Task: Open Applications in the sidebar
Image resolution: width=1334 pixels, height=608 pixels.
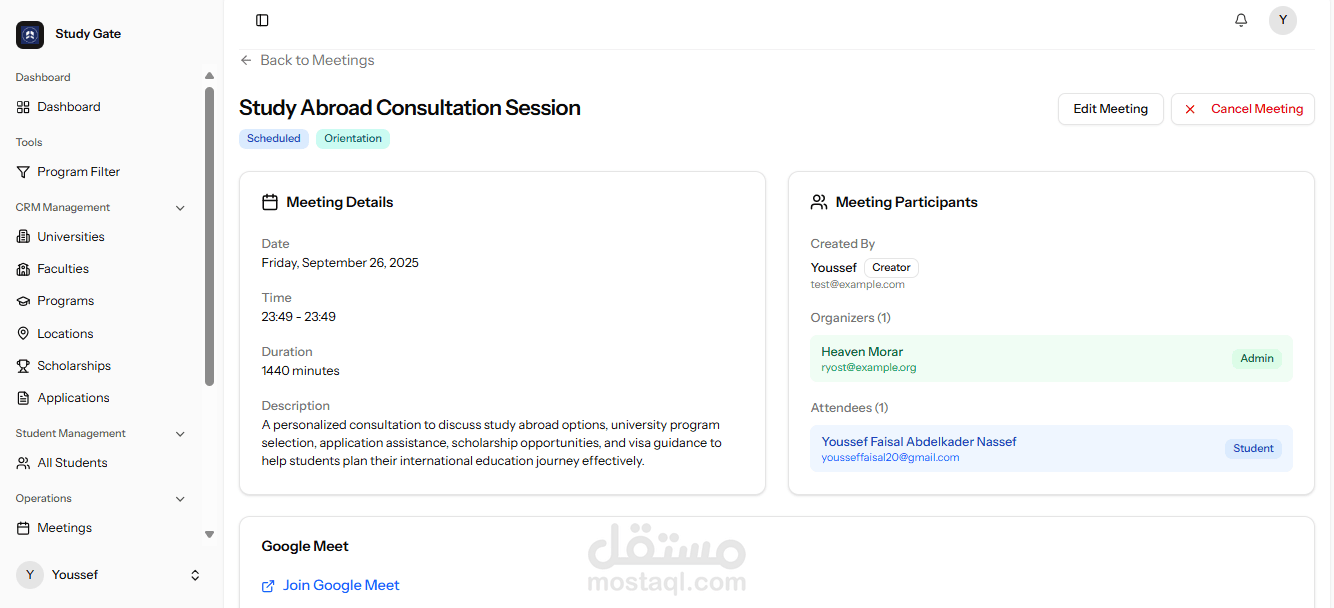Action: (x=73, y=398)
